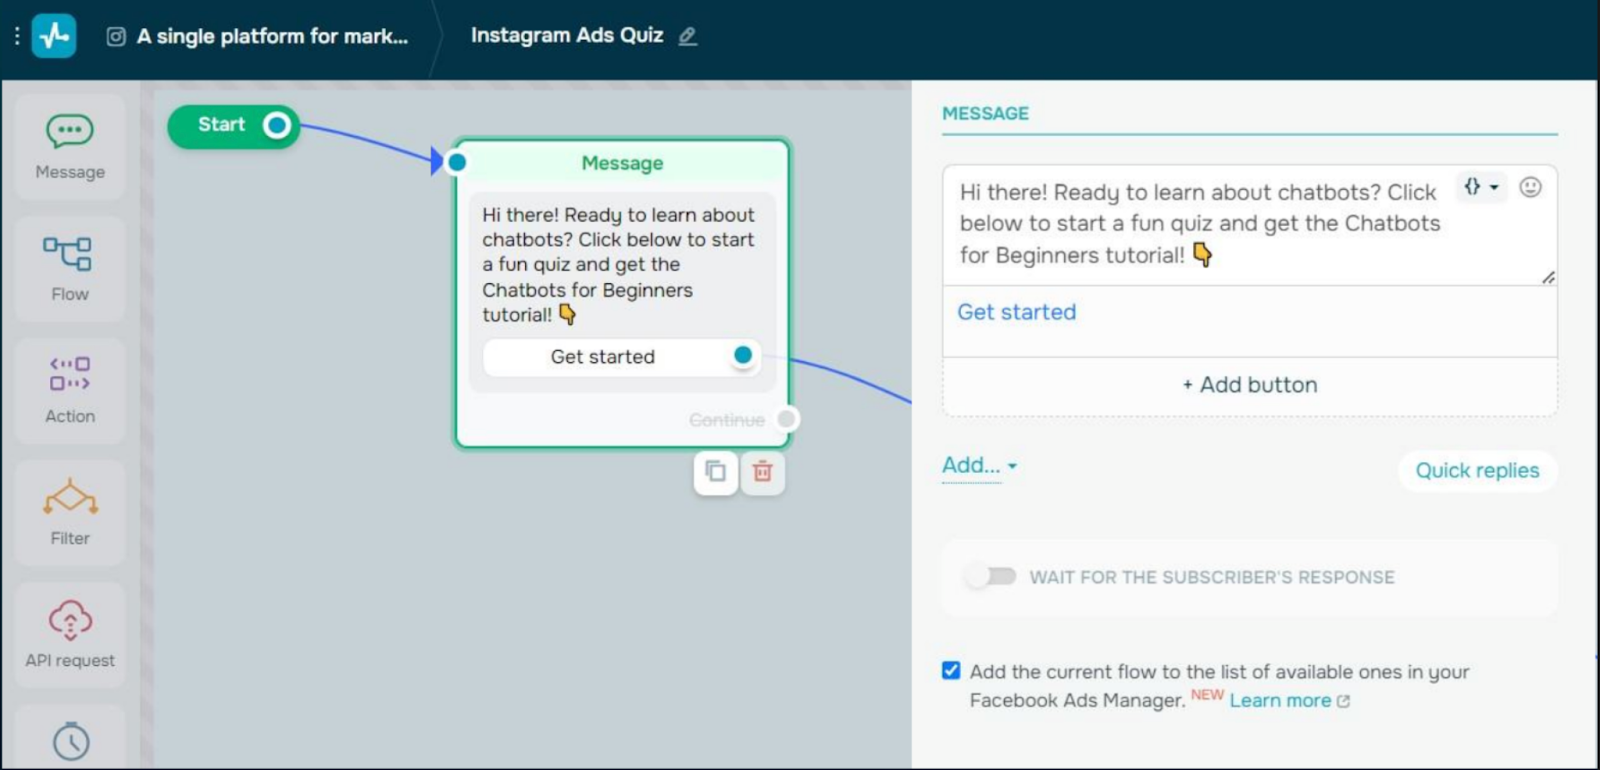
Task: Click the + Add button option
Action: coord(1250,385)
